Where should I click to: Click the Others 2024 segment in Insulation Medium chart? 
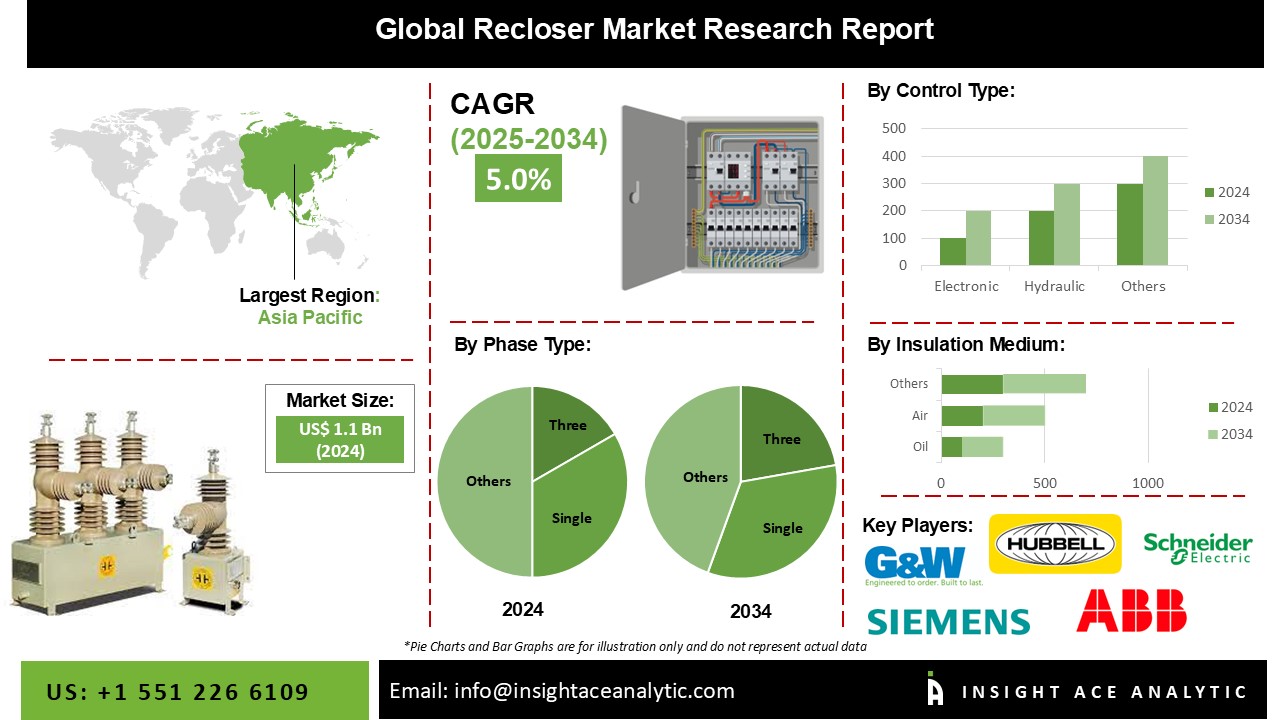point(972,384)
